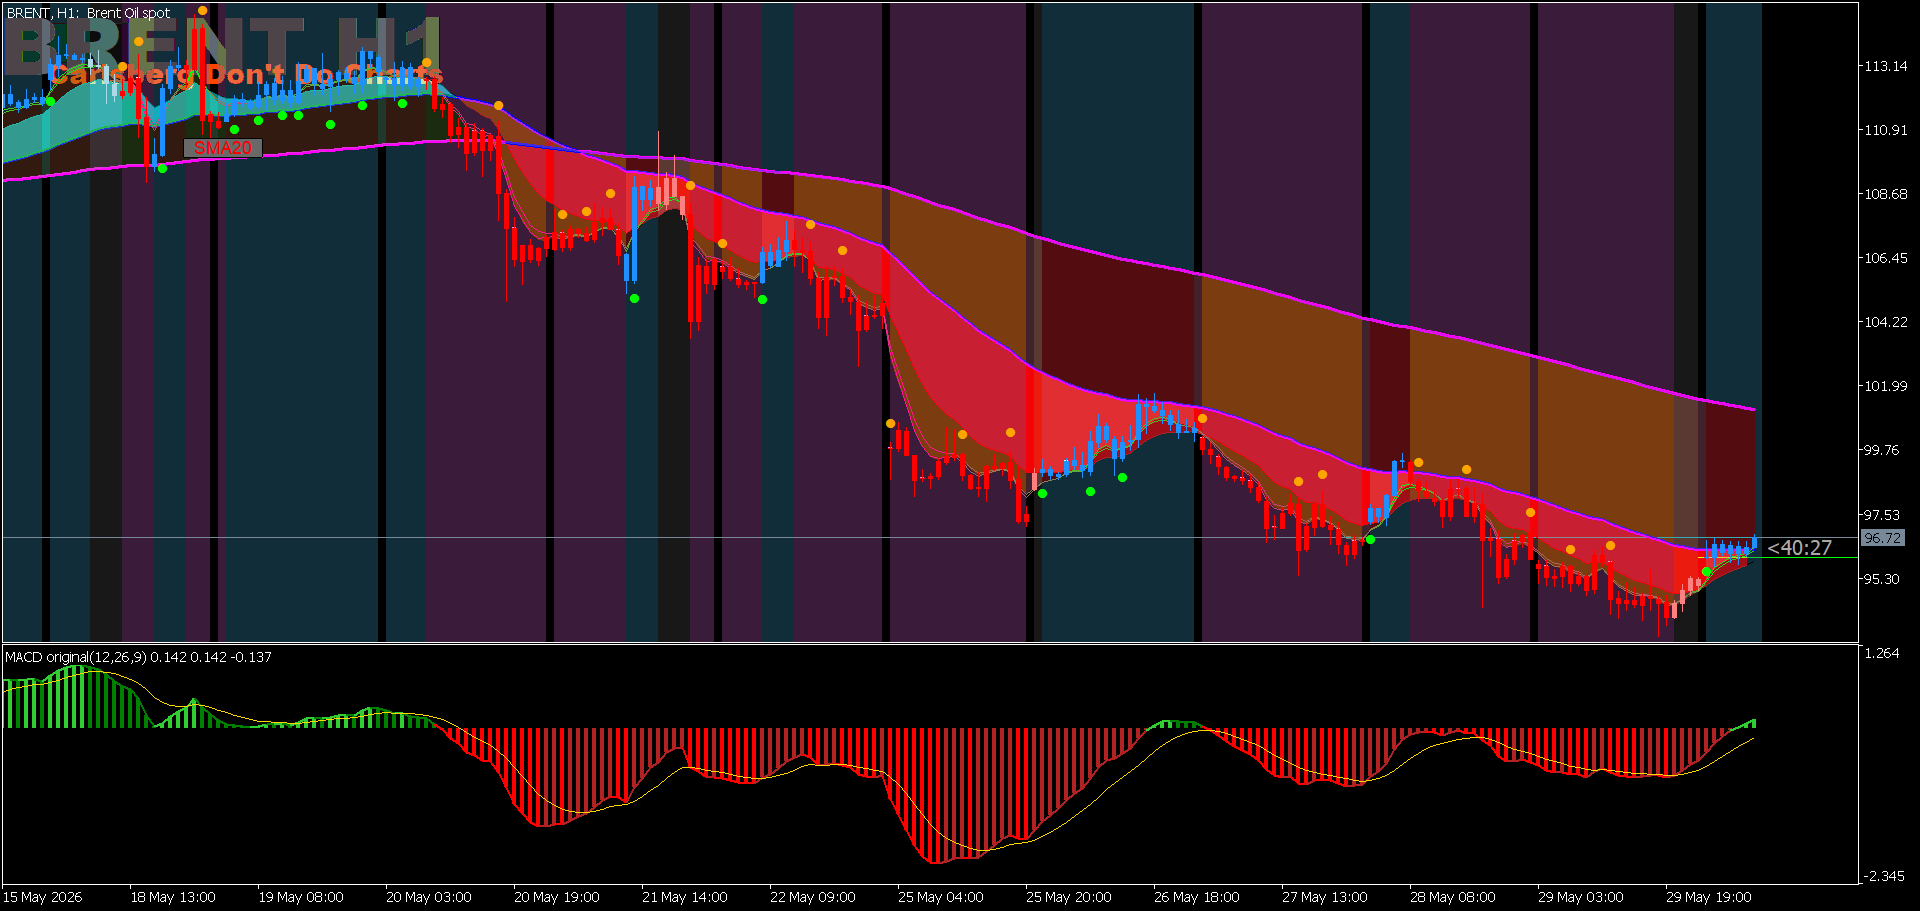Image resolution: width=1920 pixels, height=911 pixels.
Task: Click the 29 May 19:00 time axis label
Action: (x=1709, y=897)
